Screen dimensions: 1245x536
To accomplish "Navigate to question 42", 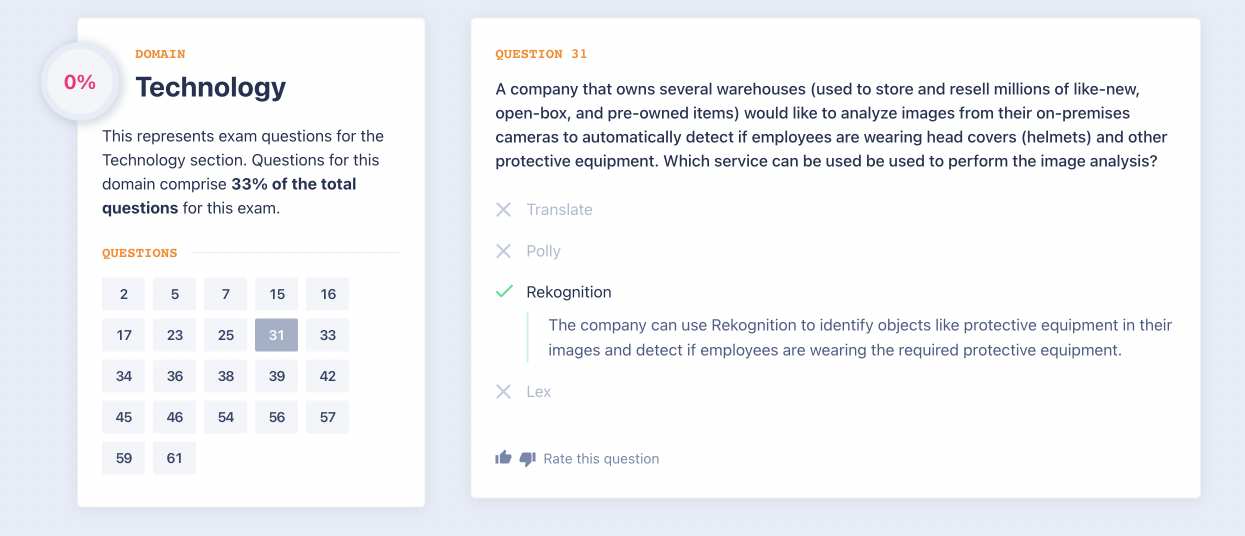I will [x=328, y=376].
